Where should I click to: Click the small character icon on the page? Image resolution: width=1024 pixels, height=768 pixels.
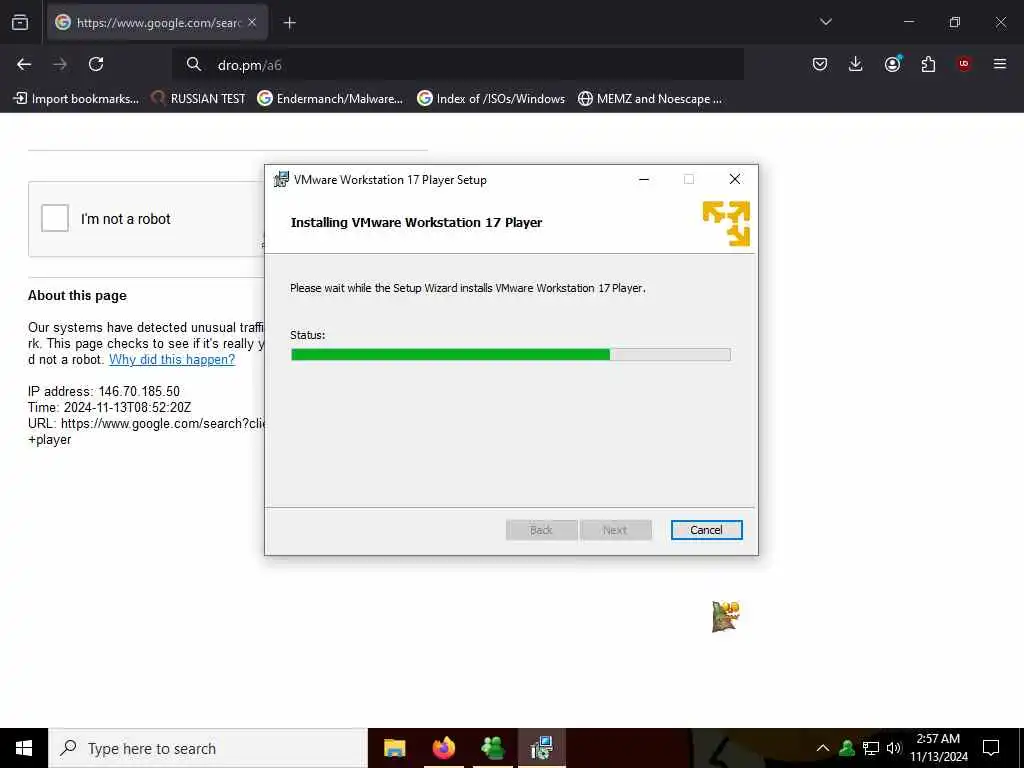[x=726, y=616]
